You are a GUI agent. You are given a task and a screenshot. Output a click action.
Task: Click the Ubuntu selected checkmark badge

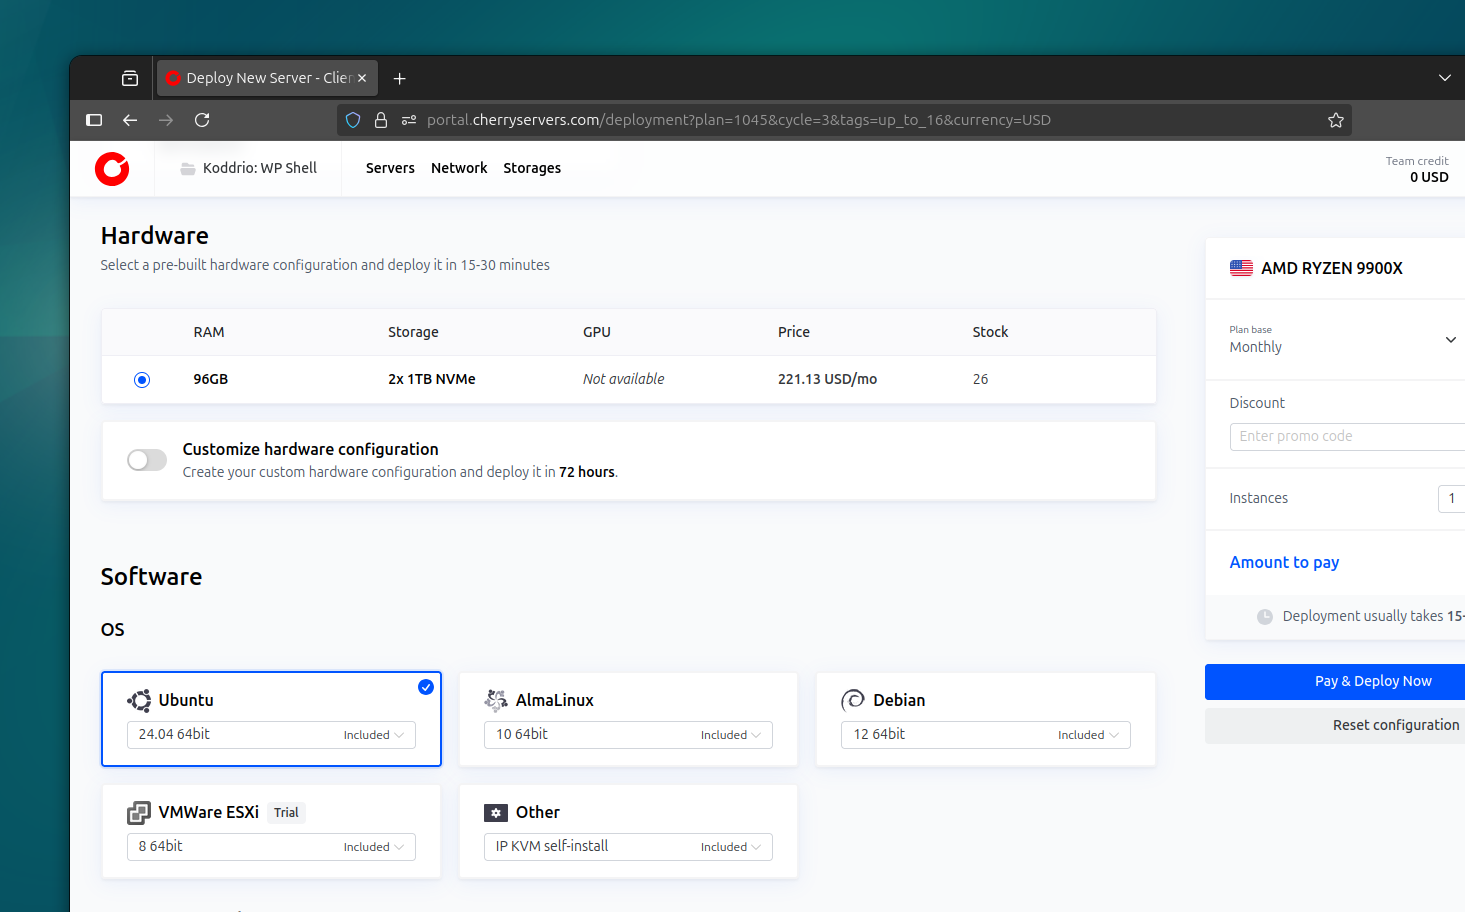tap(426, 687)
